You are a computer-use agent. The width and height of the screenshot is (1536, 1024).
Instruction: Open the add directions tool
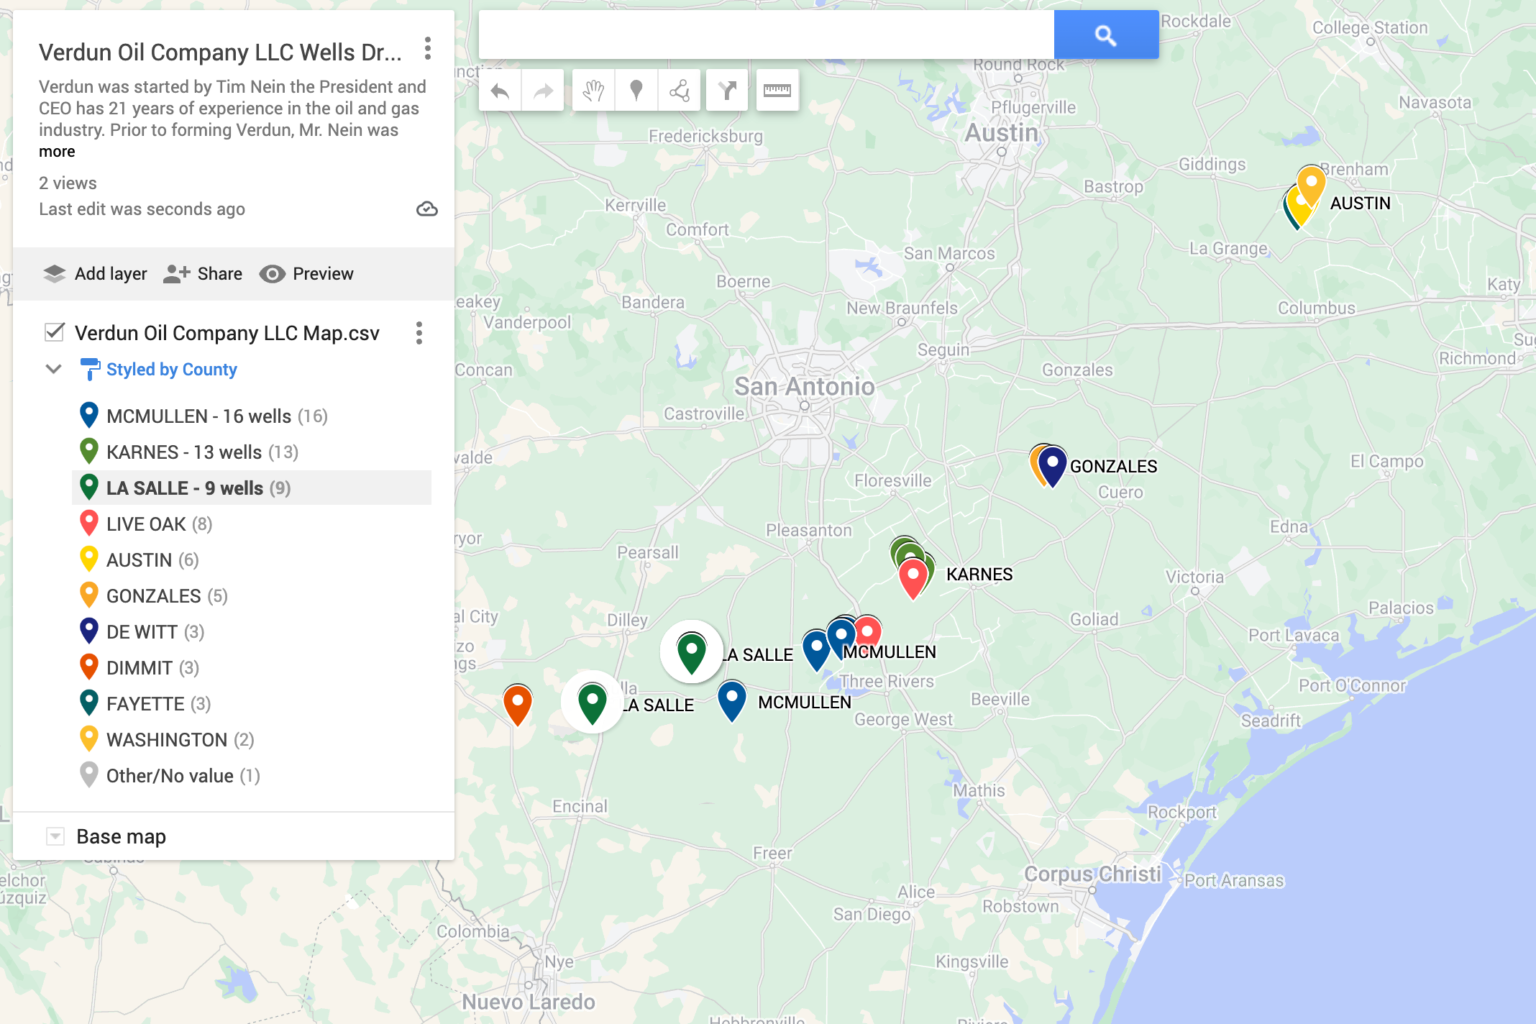(x=727, y=91)
